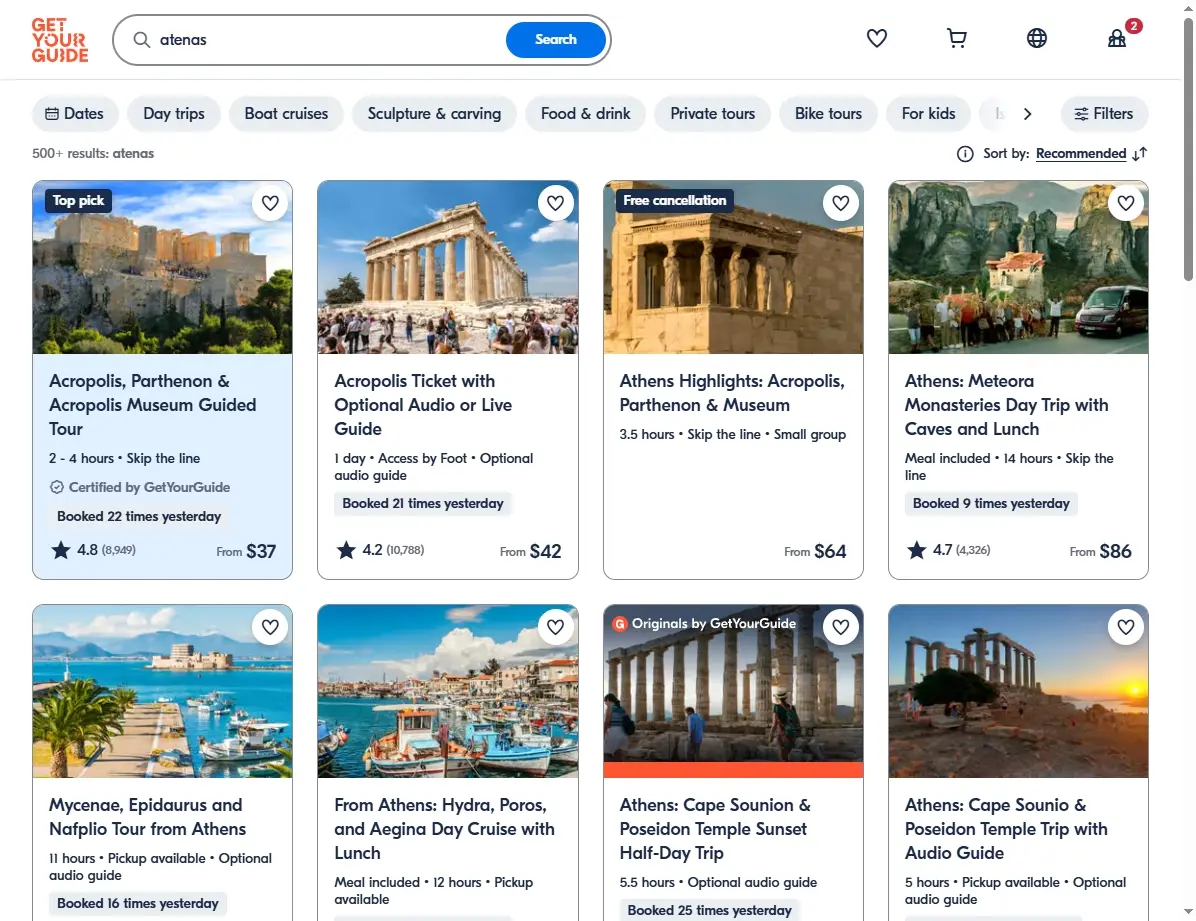1196x921 pixels.
Task: Open the GetYourGuide home logo
Action: (x=59, y=40)
